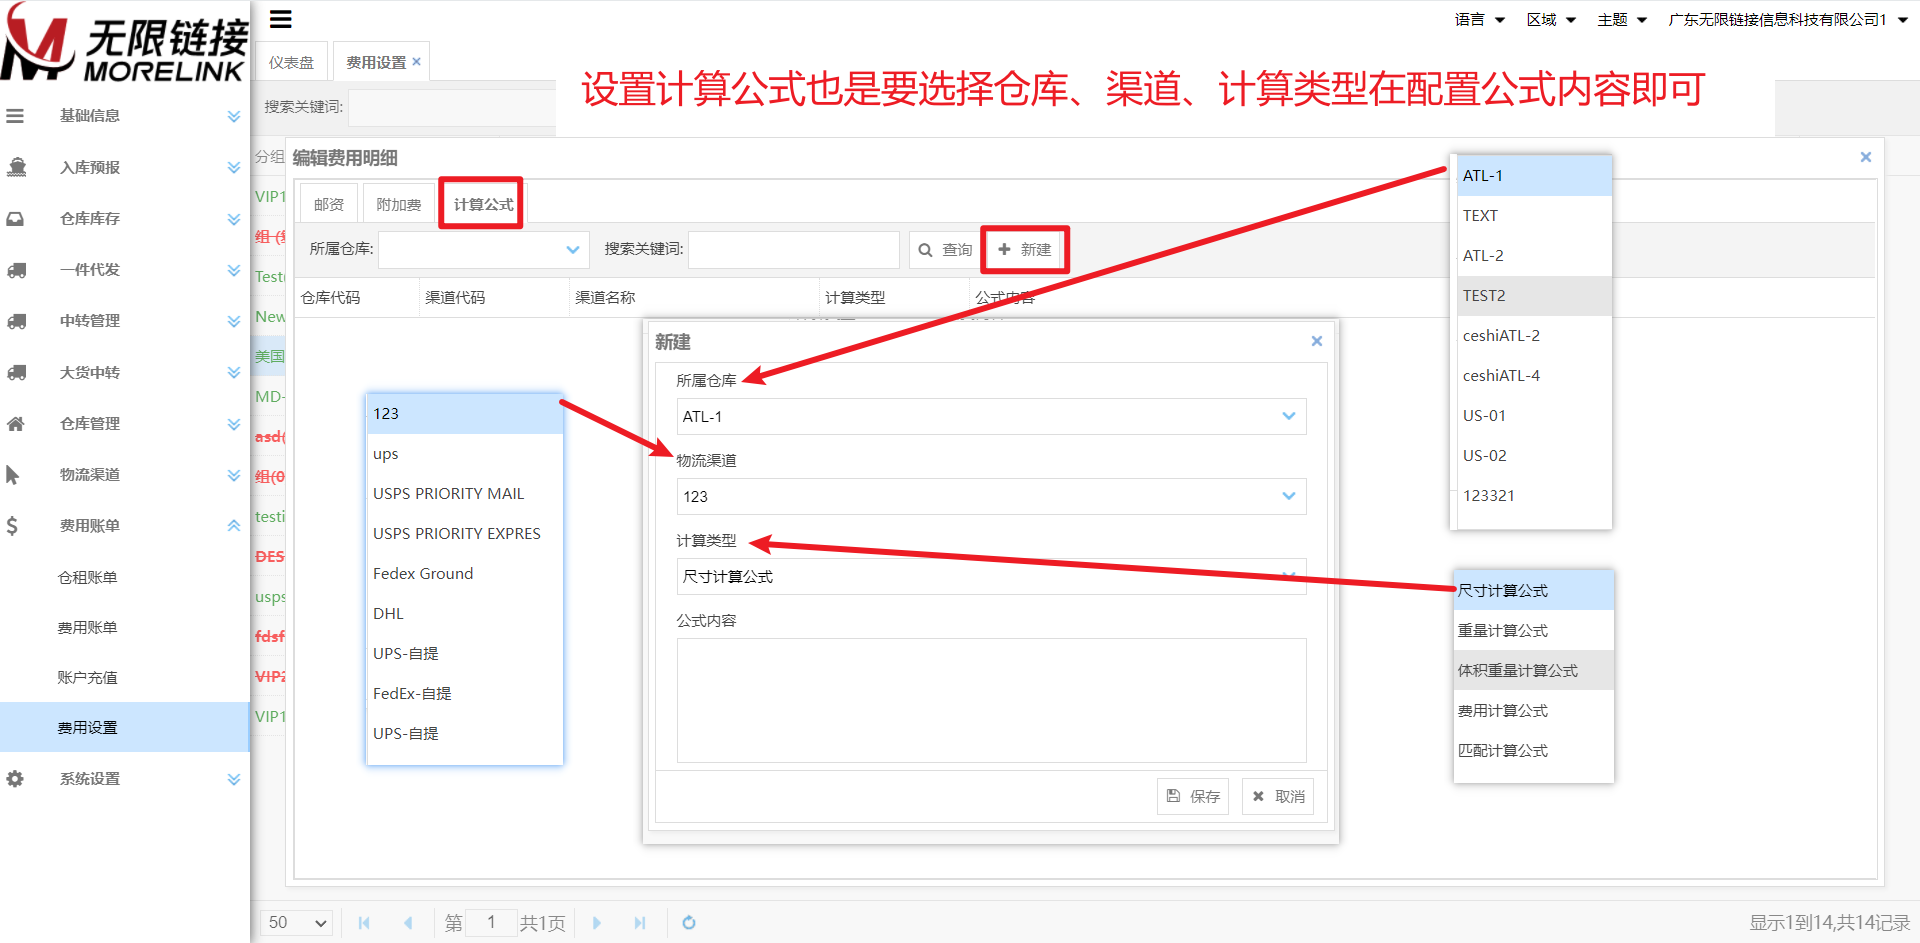Expand 仓库库存 sidebar menu
Image resolution: width=1920 pixels, height=943 pixels.
233,218
